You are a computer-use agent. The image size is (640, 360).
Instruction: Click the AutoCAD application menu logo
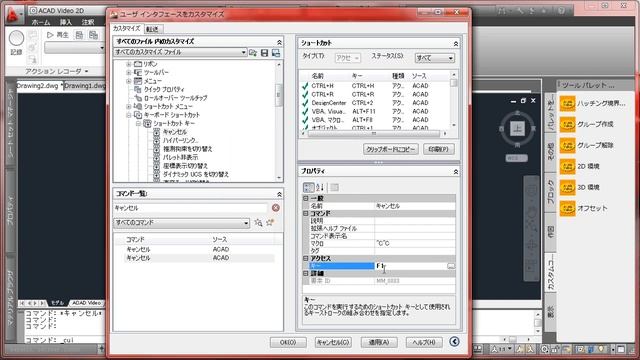coord(13,14)
